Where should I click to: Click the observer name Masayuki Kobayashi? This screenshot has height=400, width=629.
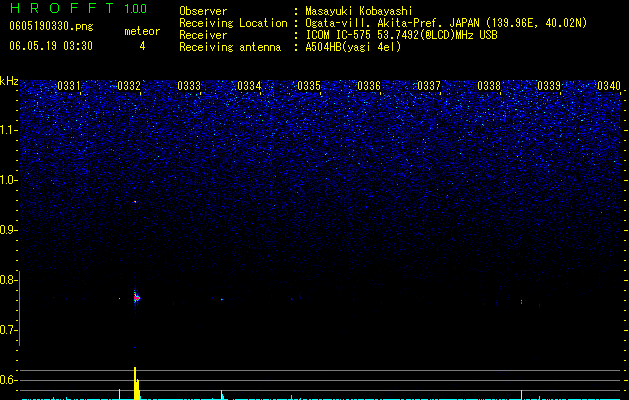pos(359,11)
